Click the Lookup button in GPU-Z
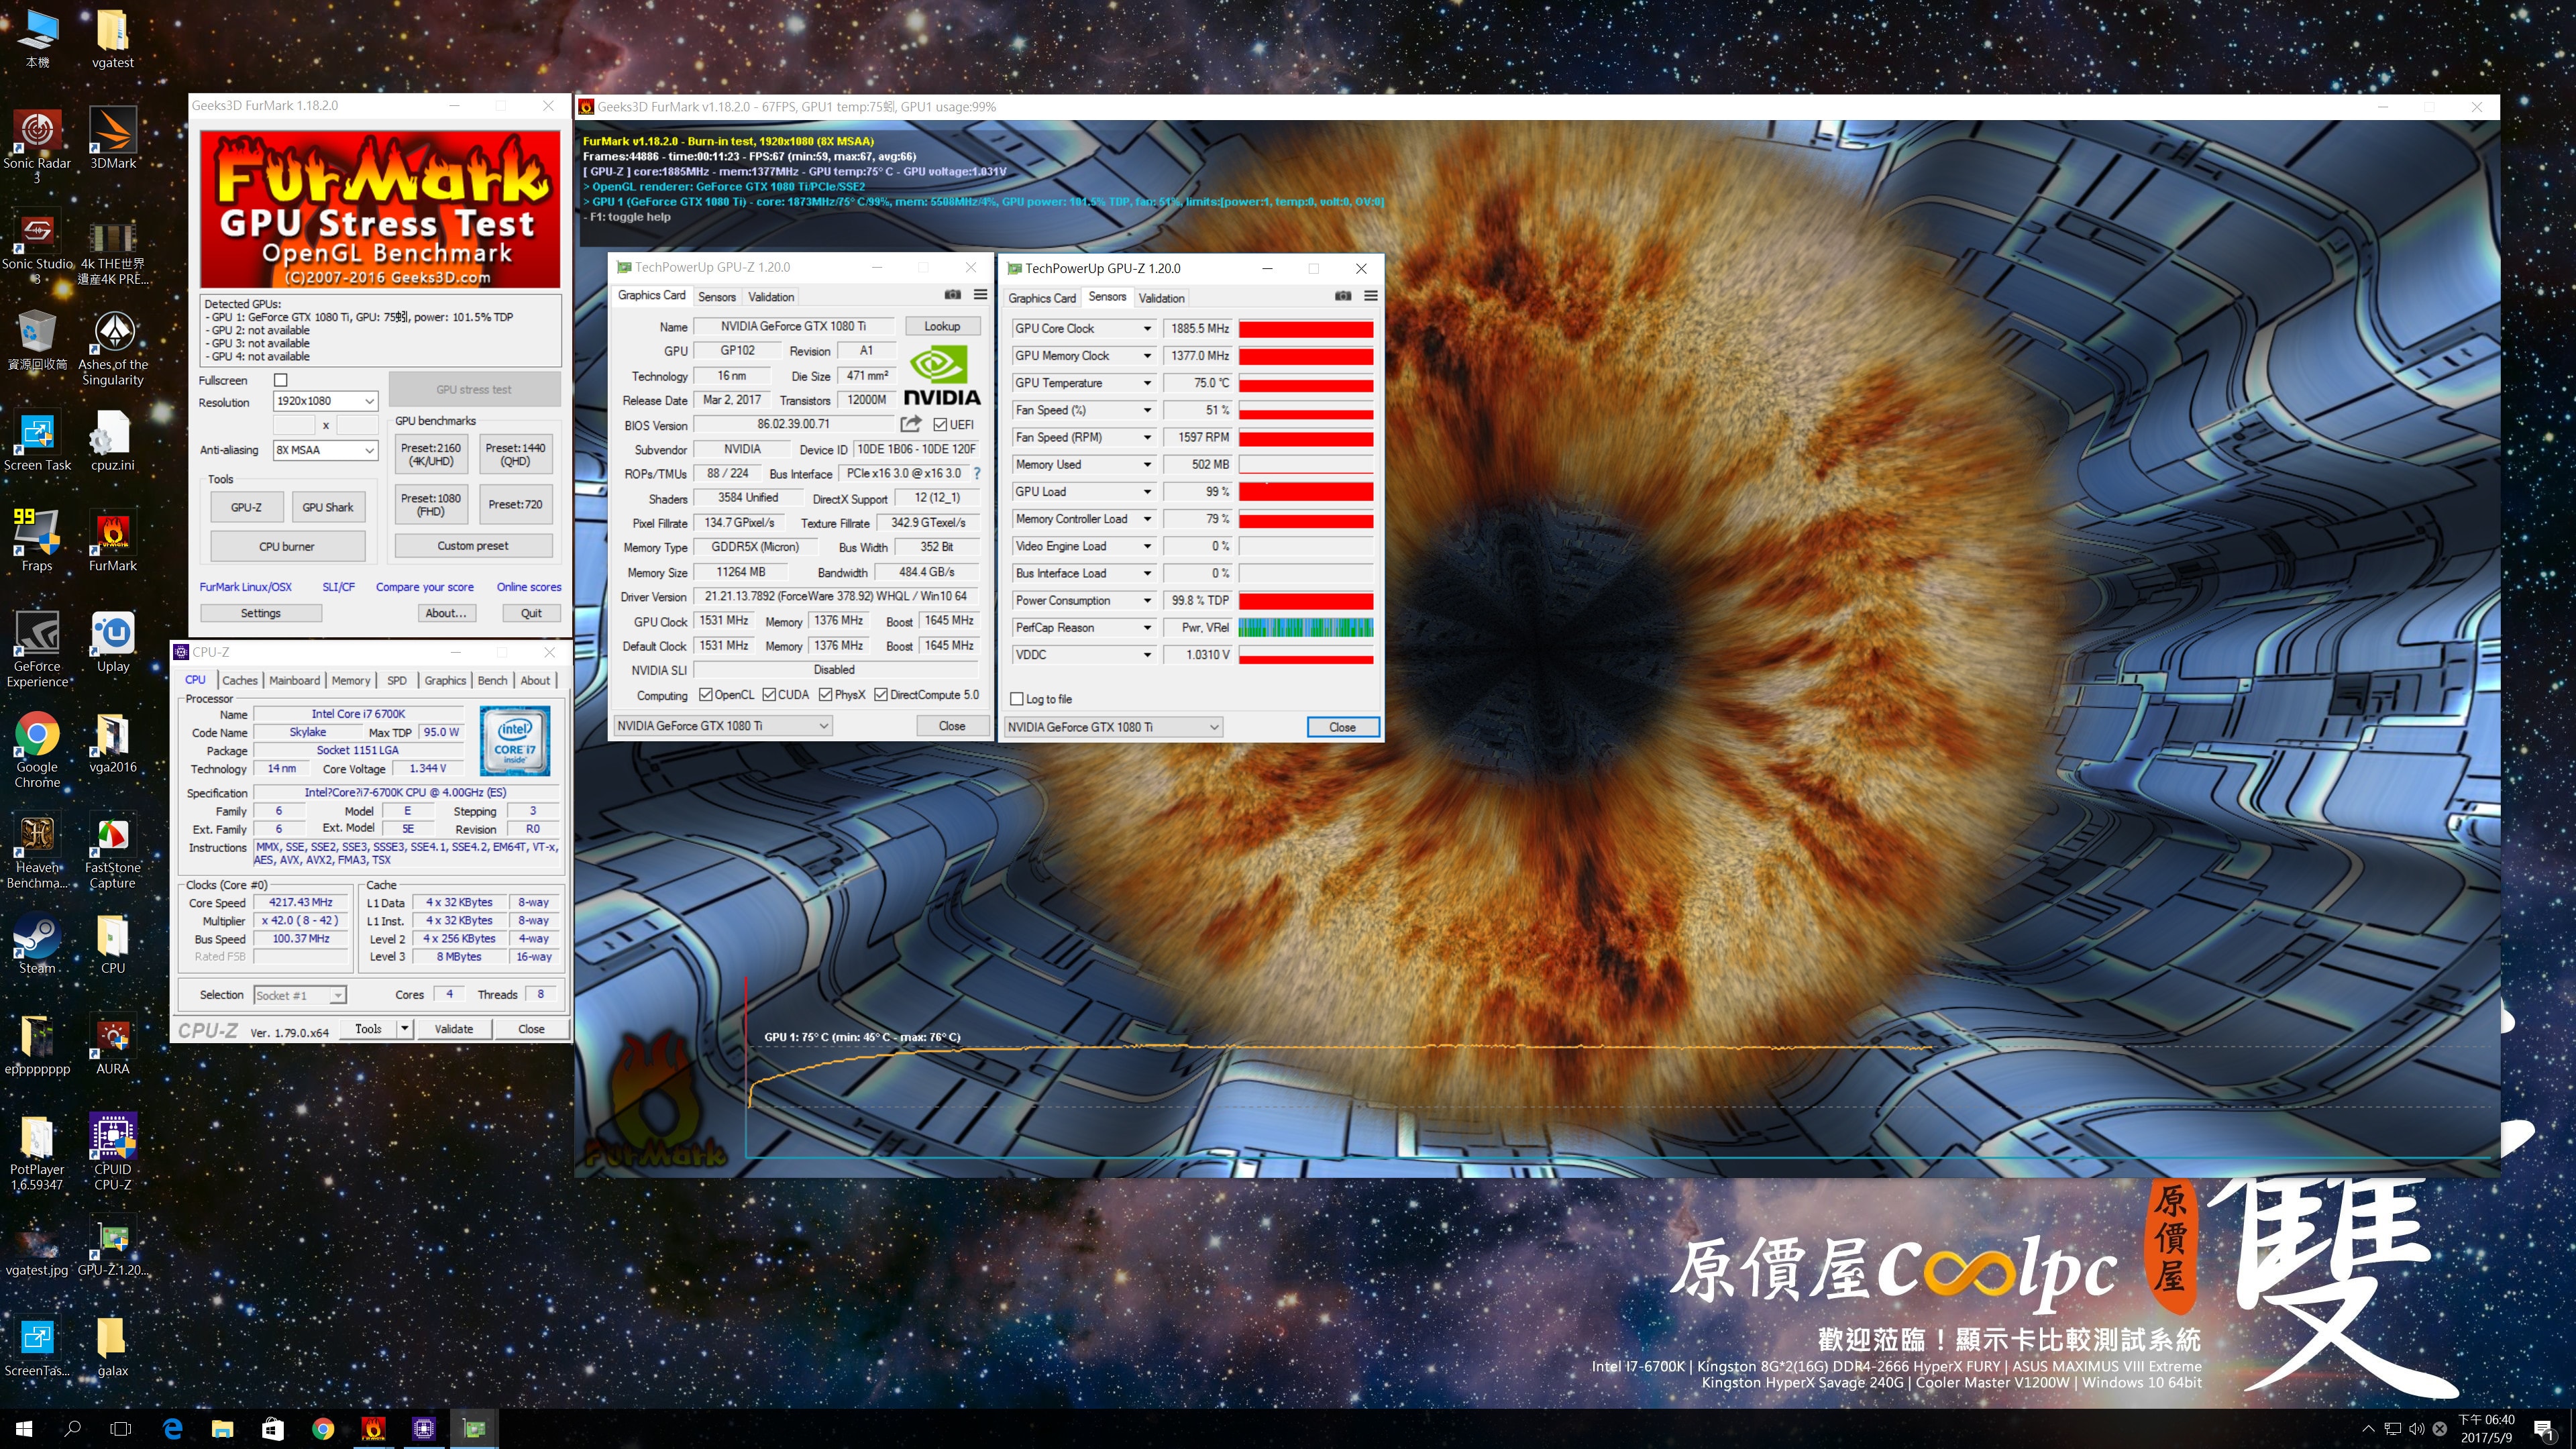Screen dimensions: 2576x1449 (x=942, y=326)
